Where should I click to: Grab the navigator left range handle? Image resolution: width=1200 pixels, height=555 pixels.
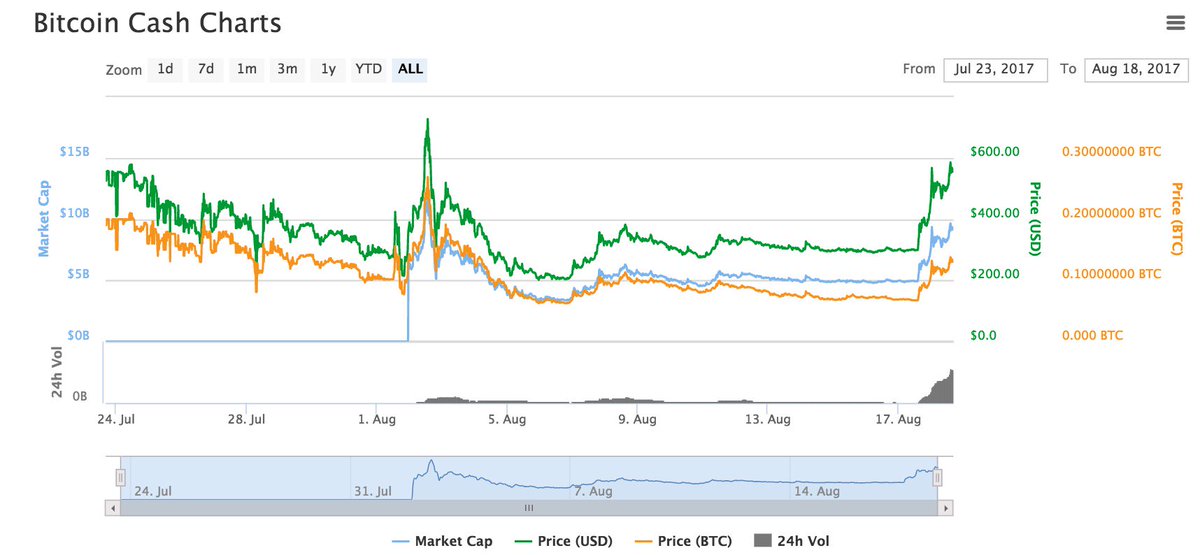tap(120, 478)
